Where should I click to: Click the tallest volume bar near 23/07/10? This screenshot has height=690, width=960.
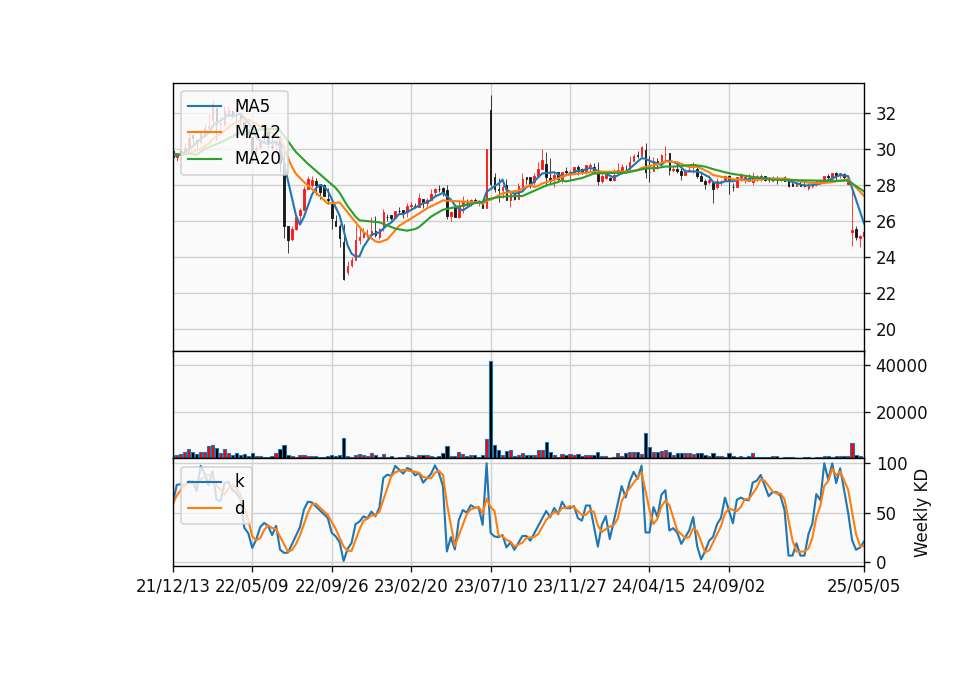click(x=491, y=410)
